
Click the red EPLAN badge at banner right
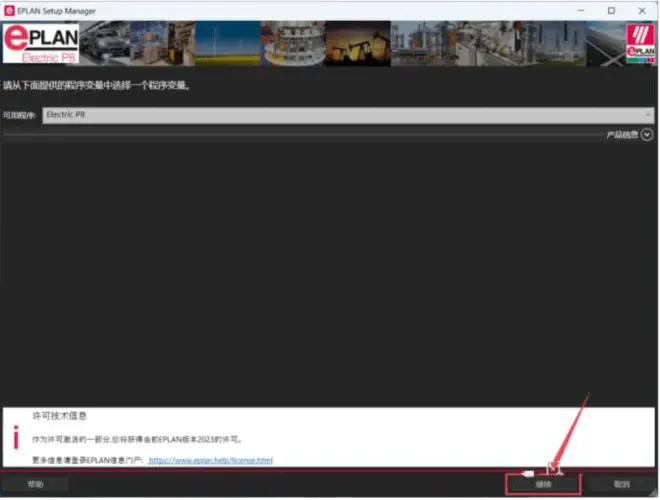pos(640,43)
